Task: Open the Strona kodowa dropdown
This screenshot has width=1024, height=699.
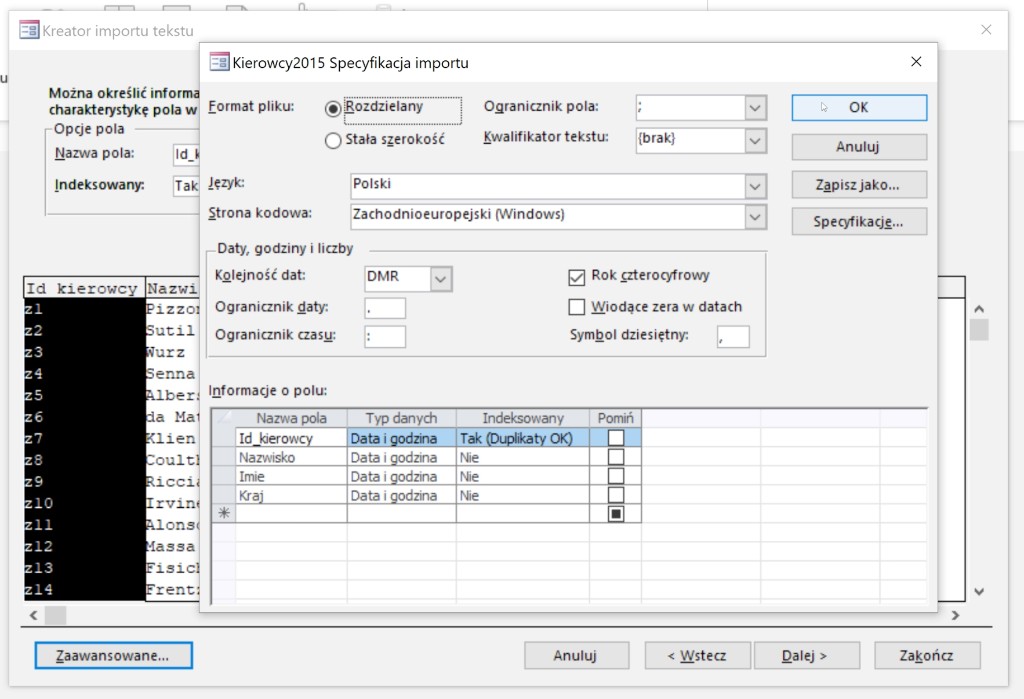Action: pyautogui.click(x=755, y=215)
